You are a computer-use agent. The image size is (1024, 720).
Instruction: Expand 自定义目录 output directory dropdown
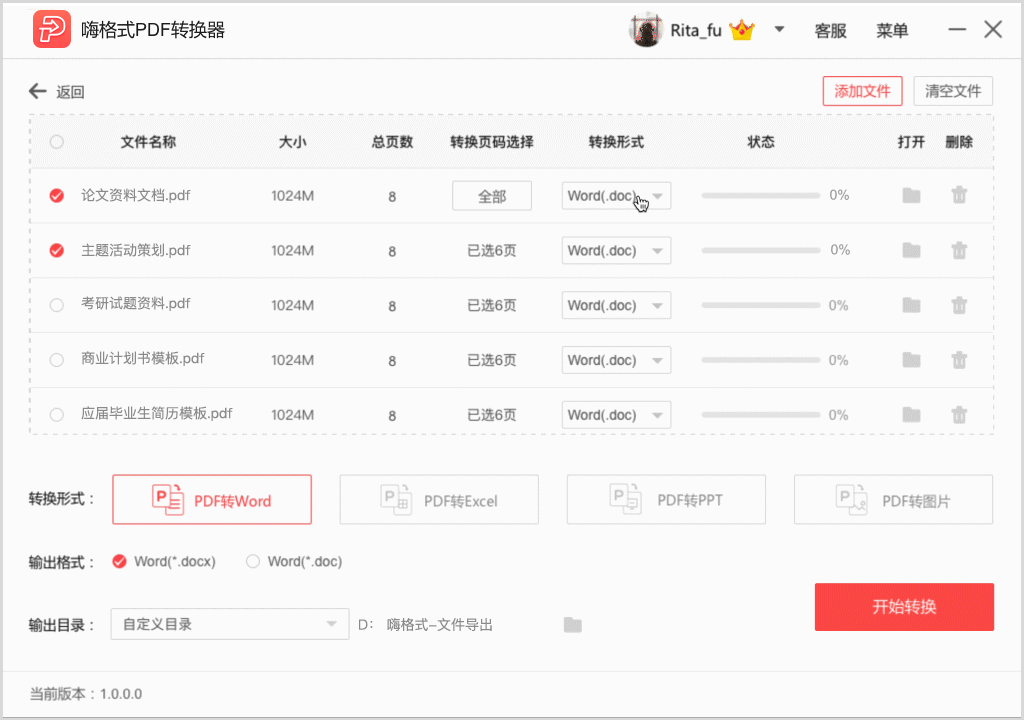[229, 625]
